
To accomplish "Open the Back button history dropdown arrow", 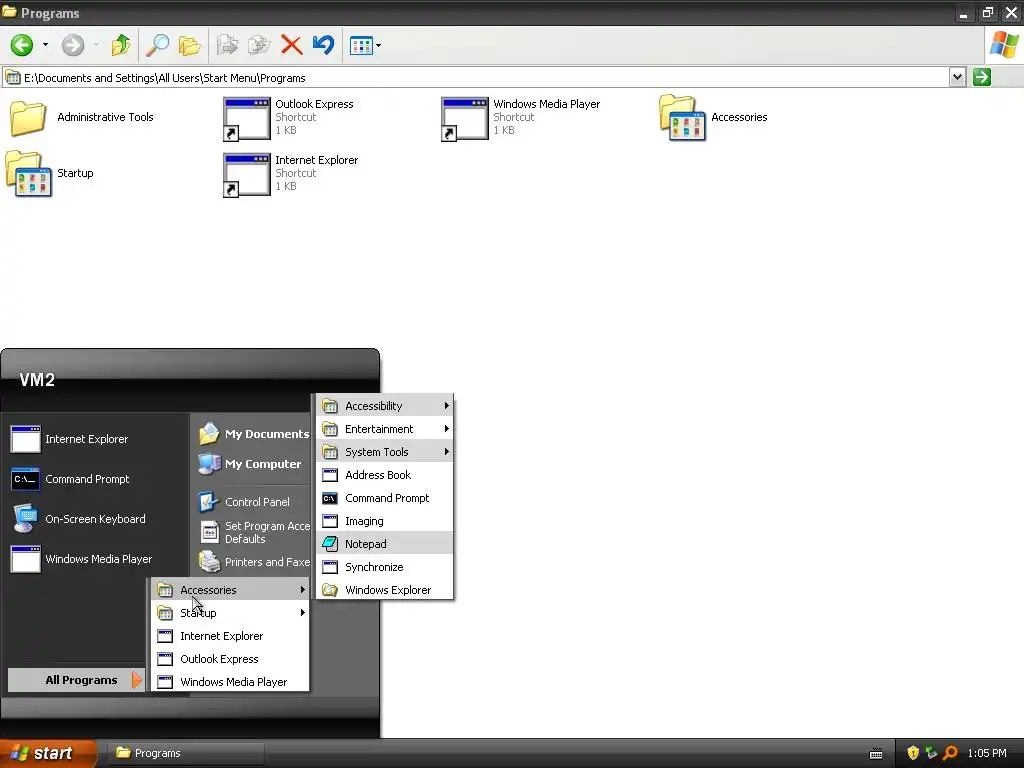I will 45,45.
